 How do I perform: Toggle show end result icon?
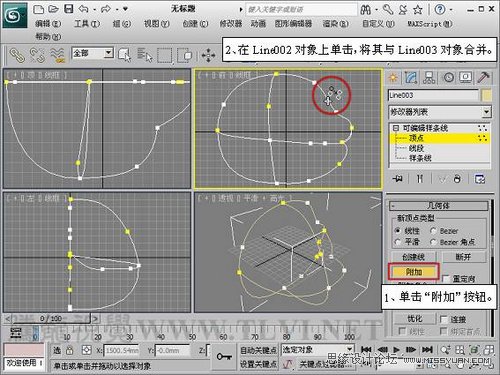(x=420, y=179)
